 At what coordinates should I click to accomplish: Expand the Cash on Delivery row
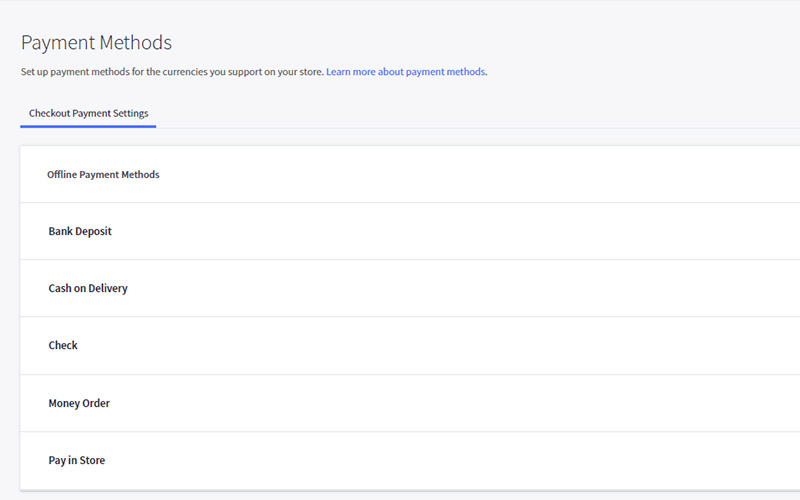[x=410, y=288]
